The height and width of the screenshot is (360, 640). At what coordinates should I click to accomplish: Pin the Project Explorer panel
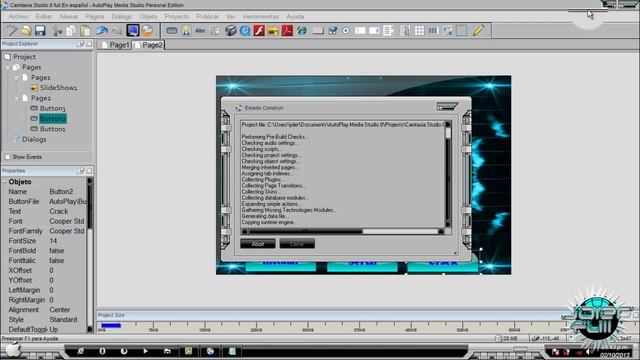click(x=81, y=44)
